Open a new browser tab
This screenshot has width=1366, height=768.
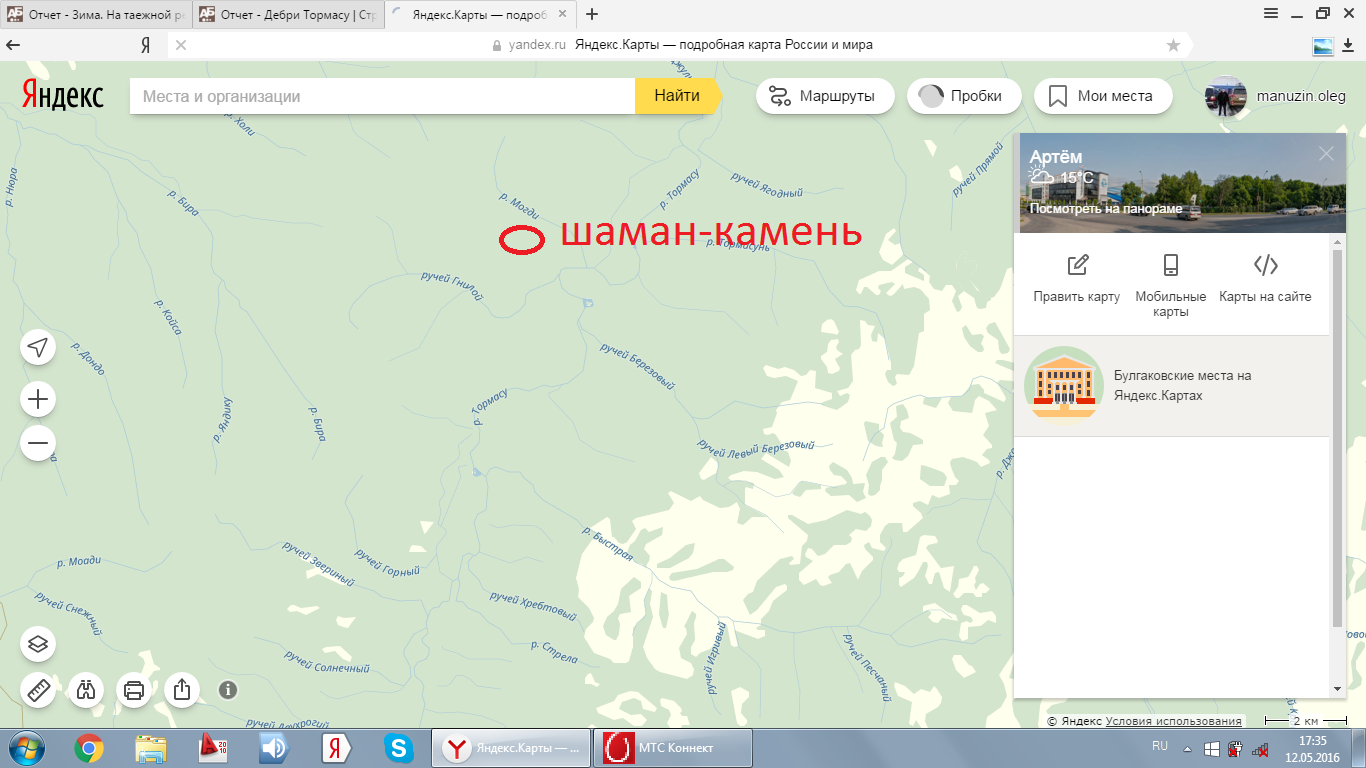[x=592, y=14]
